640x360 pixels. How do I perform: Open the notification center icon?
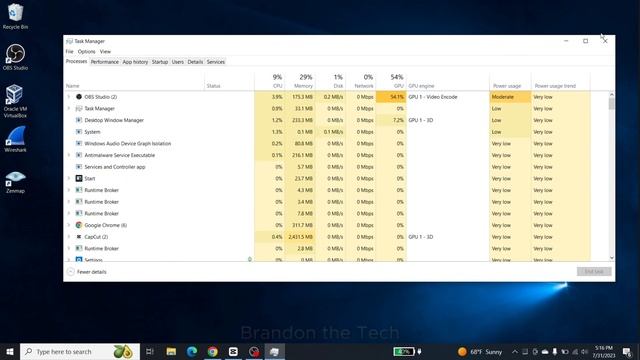[627, 351]
